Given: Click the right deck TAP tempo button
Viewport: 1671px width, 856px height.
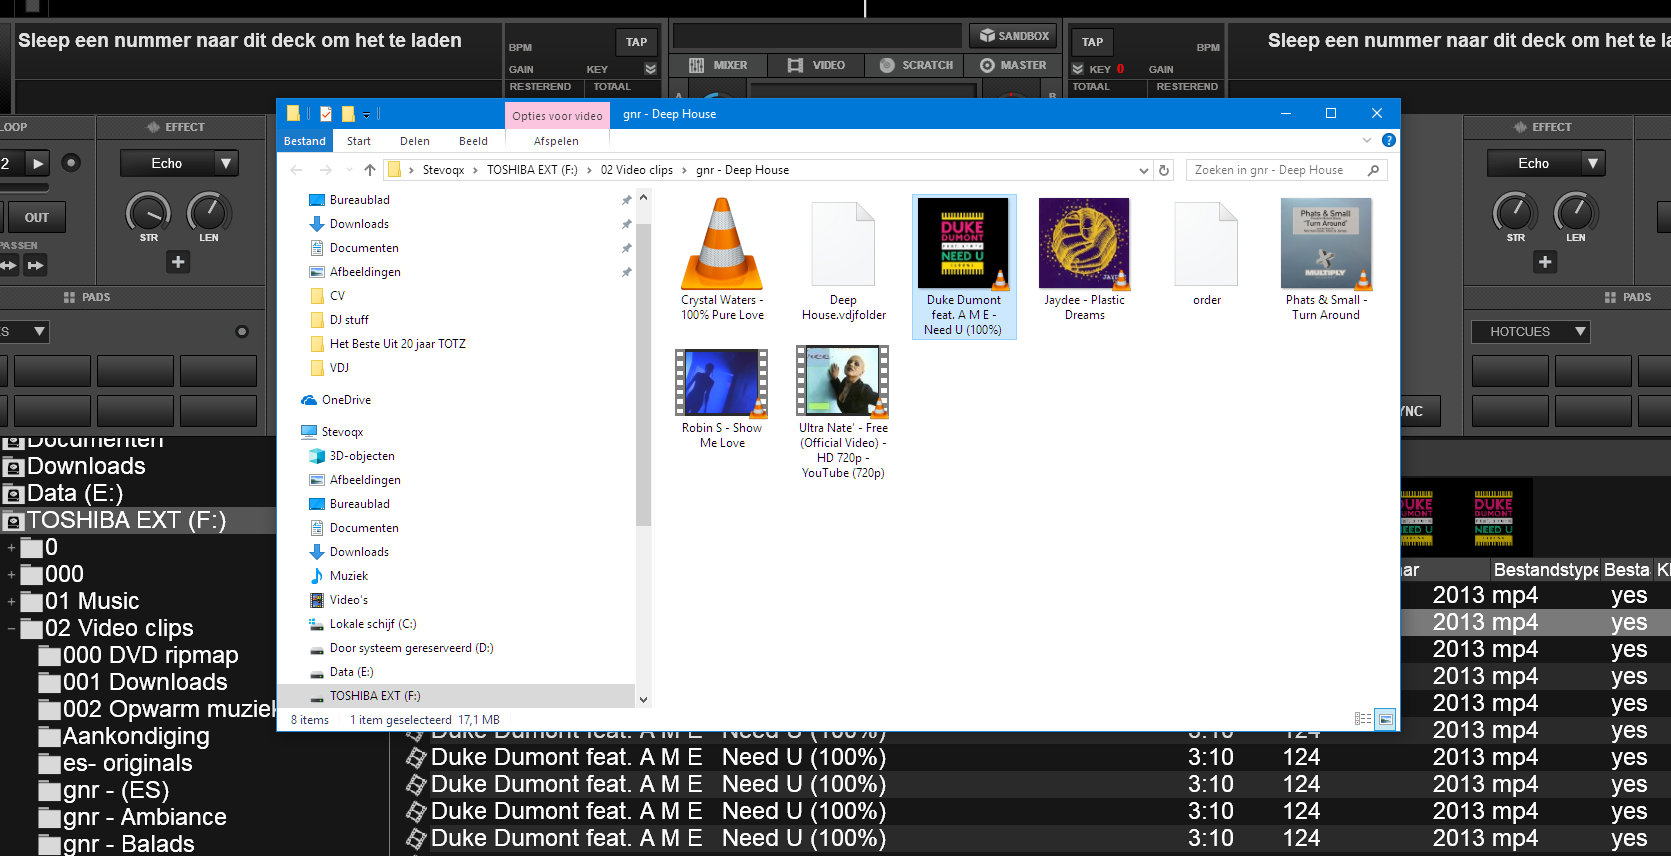Looking at the screenshot, I should click(x=1092, y=42).
